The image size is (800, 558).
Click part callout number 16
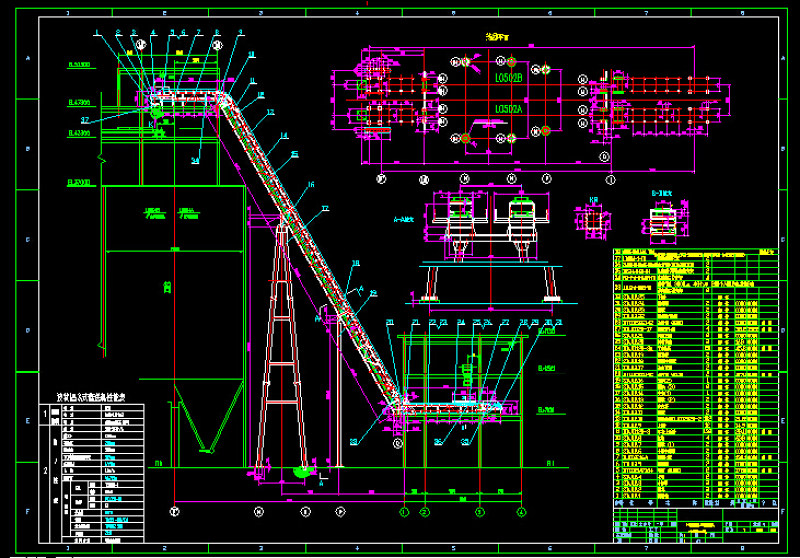(311, 185)
